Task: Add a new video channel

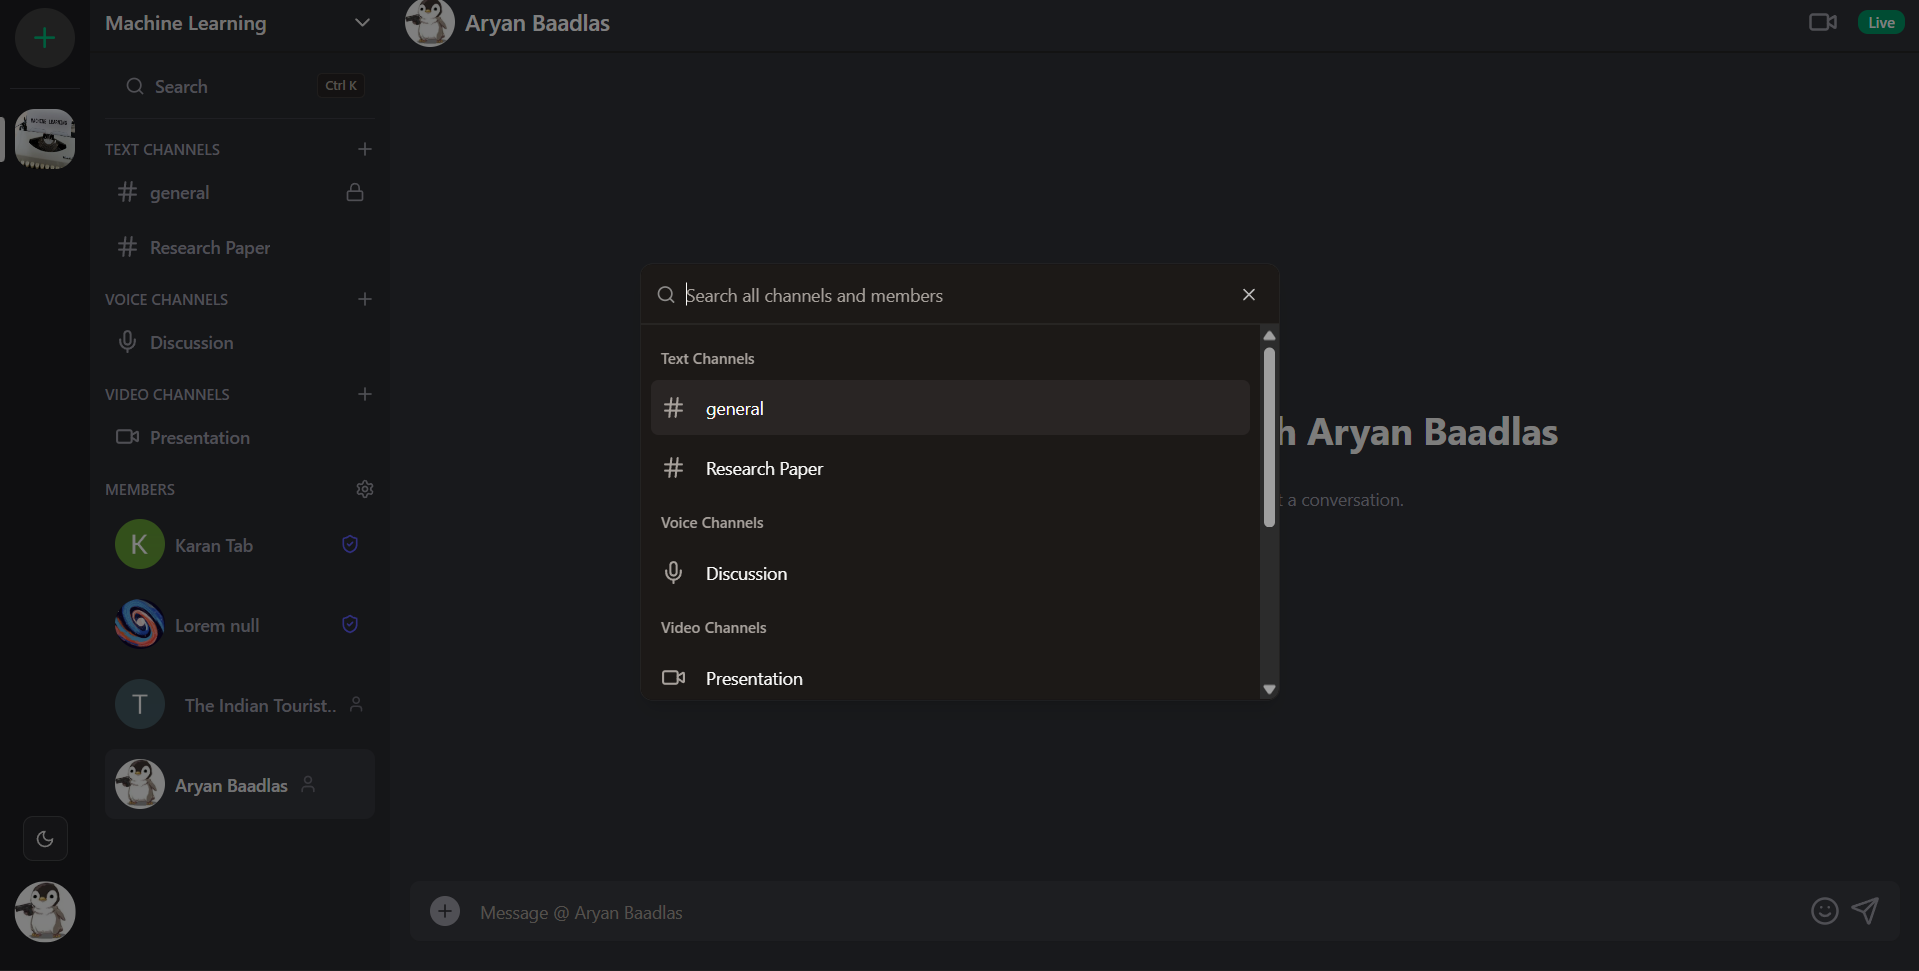Action: point(365,394)
